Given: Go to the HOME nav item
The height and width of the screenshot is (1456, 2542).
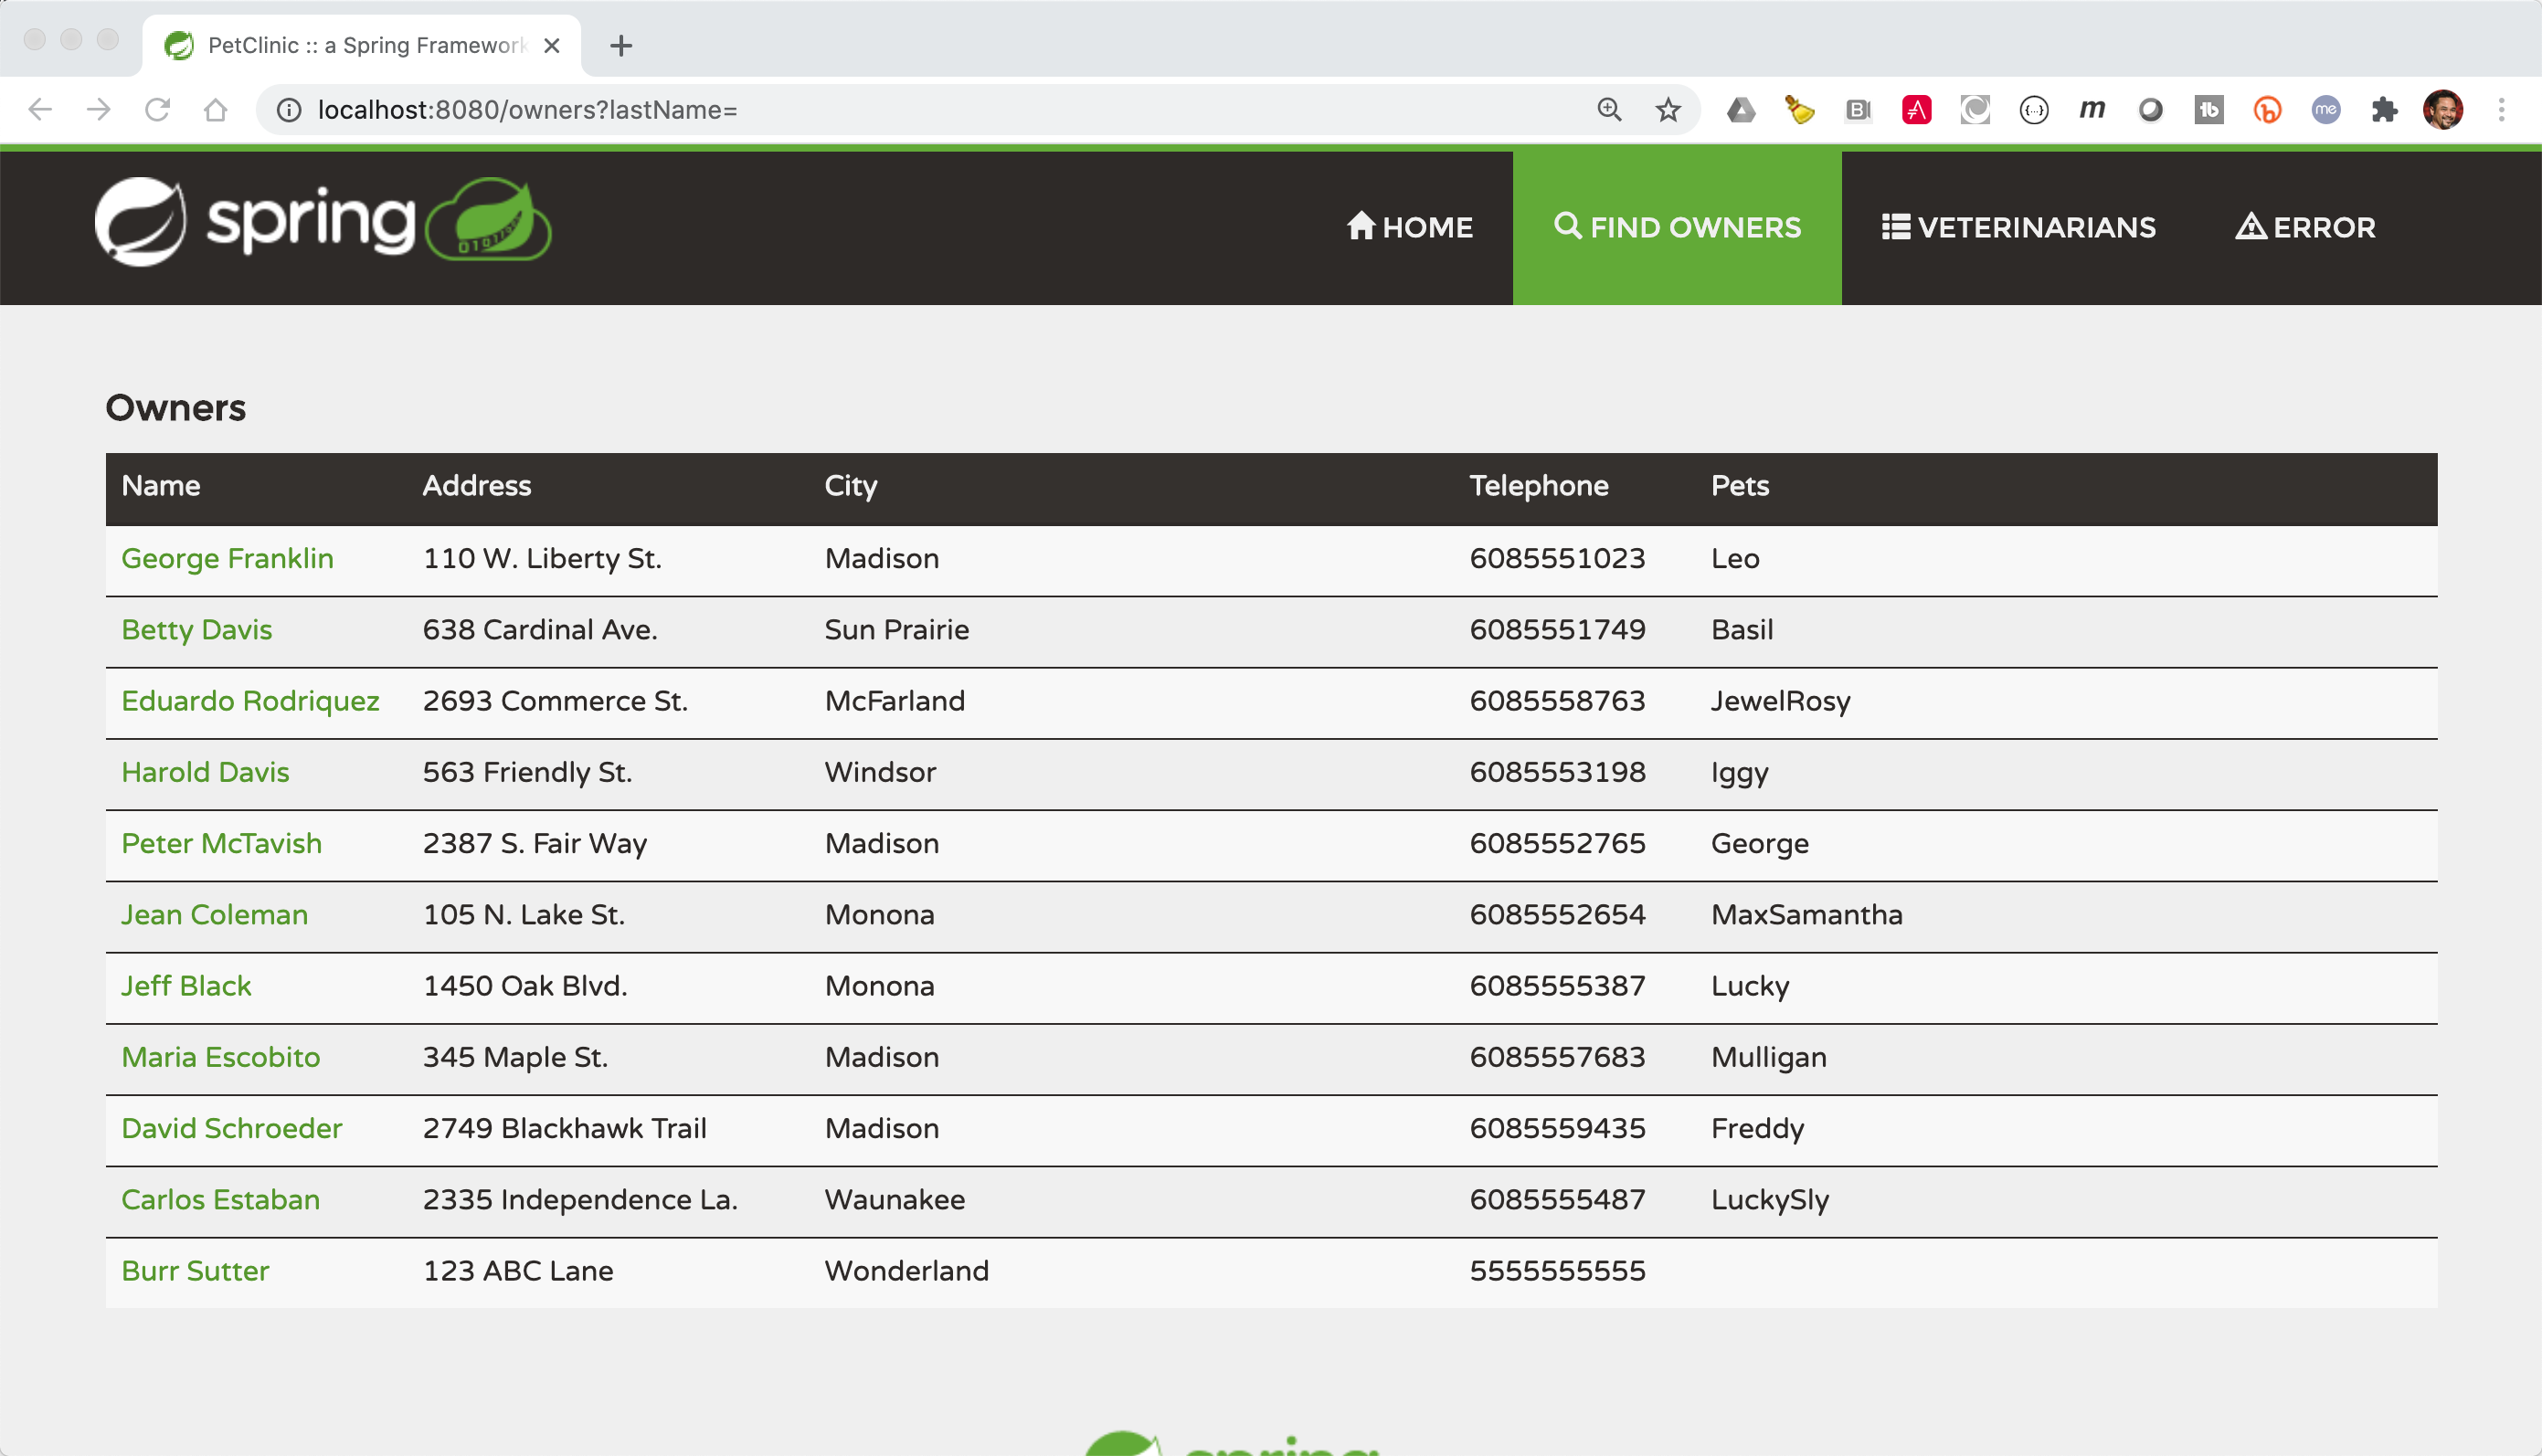Looking at the screenshot, I should coord(1410,227).
